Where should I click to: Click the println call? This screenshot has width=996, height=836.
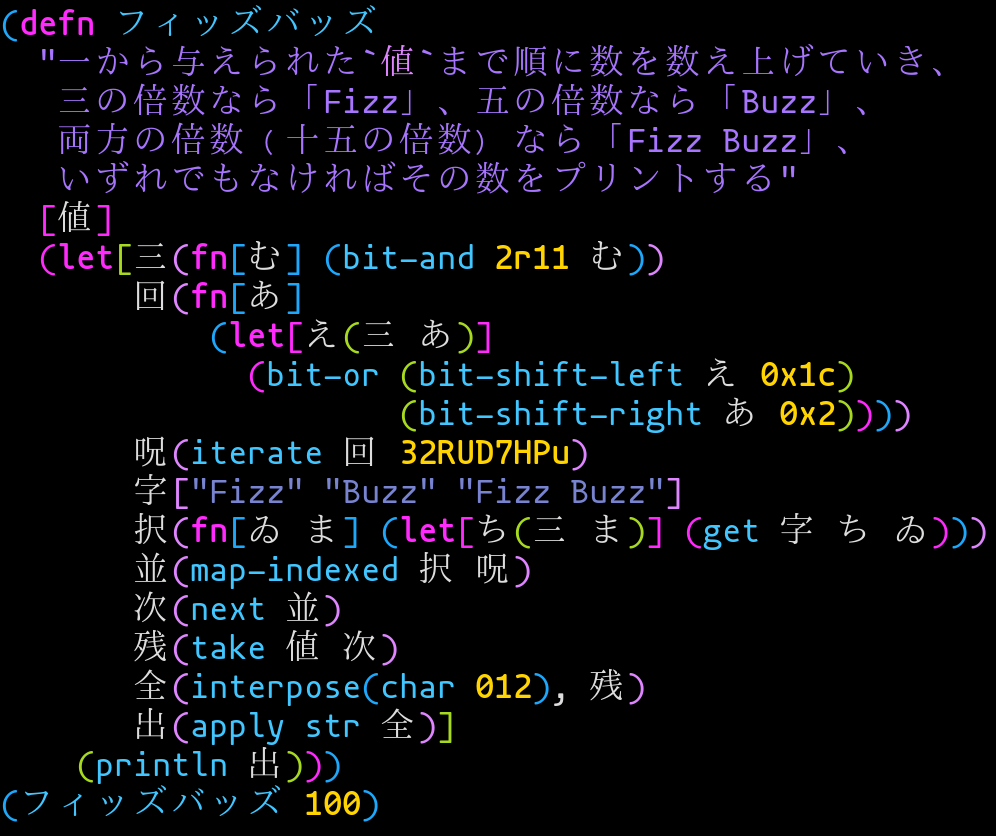tap(162, 766)
